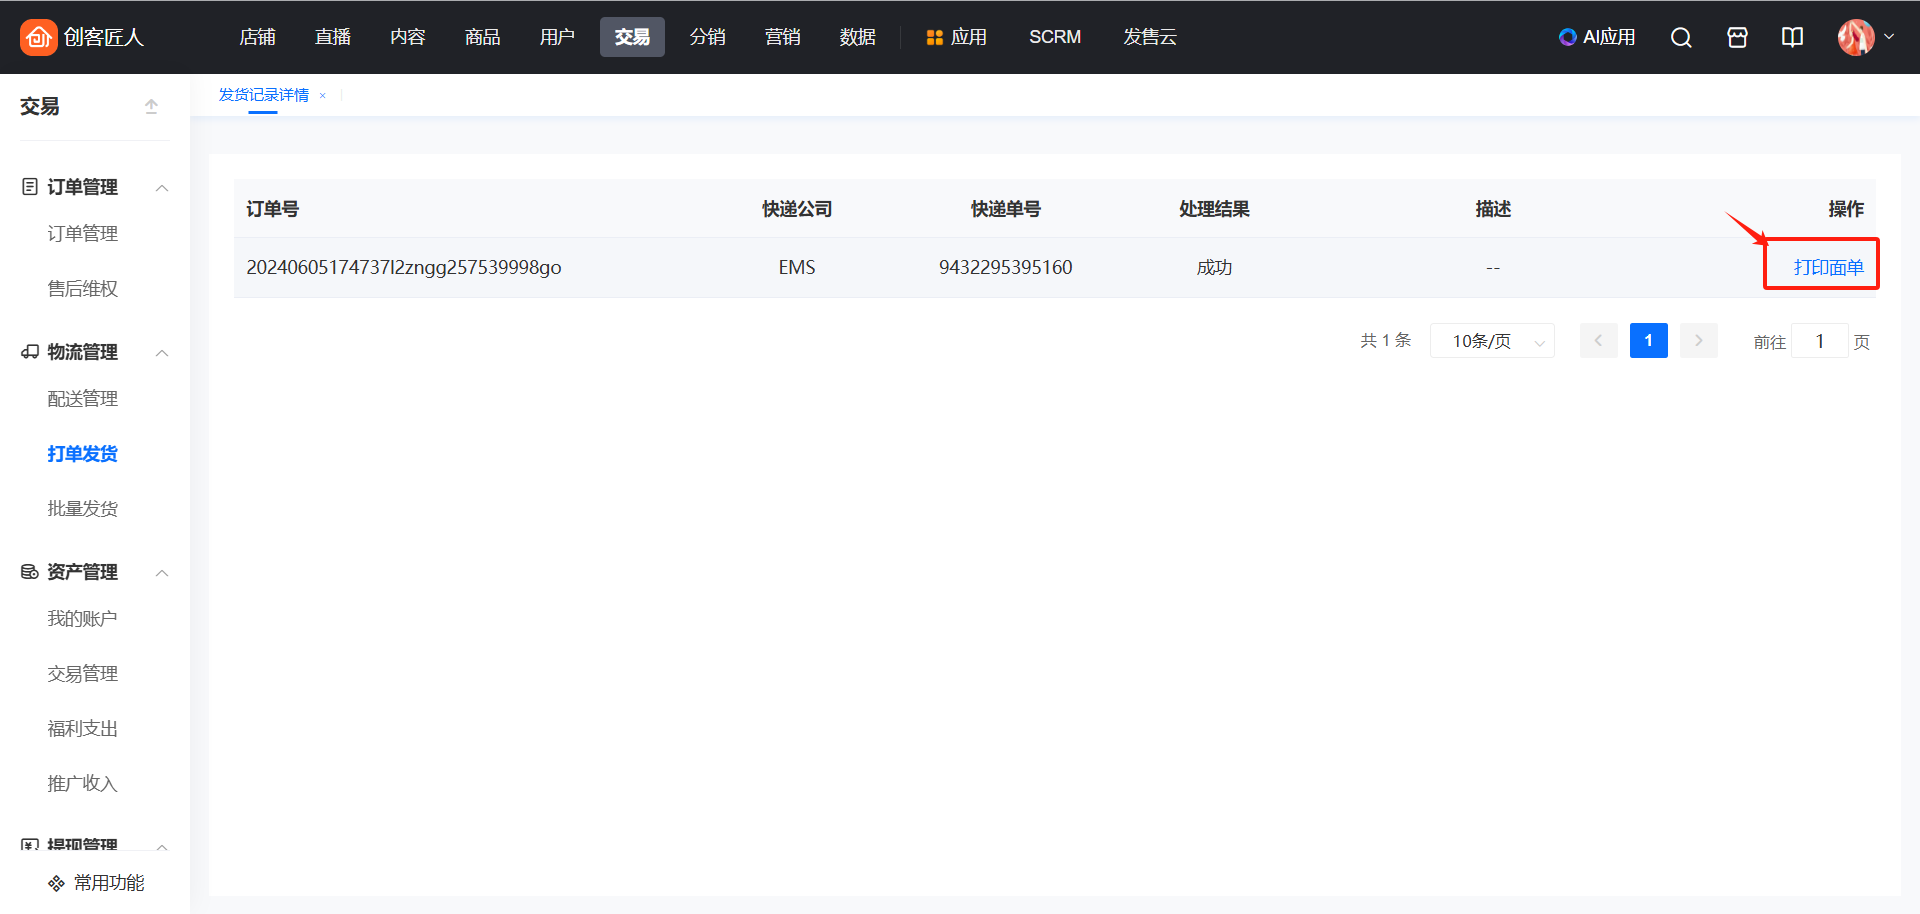
Task: Open the 10条/页 page size dropdown
Action: pos(1492,341)
